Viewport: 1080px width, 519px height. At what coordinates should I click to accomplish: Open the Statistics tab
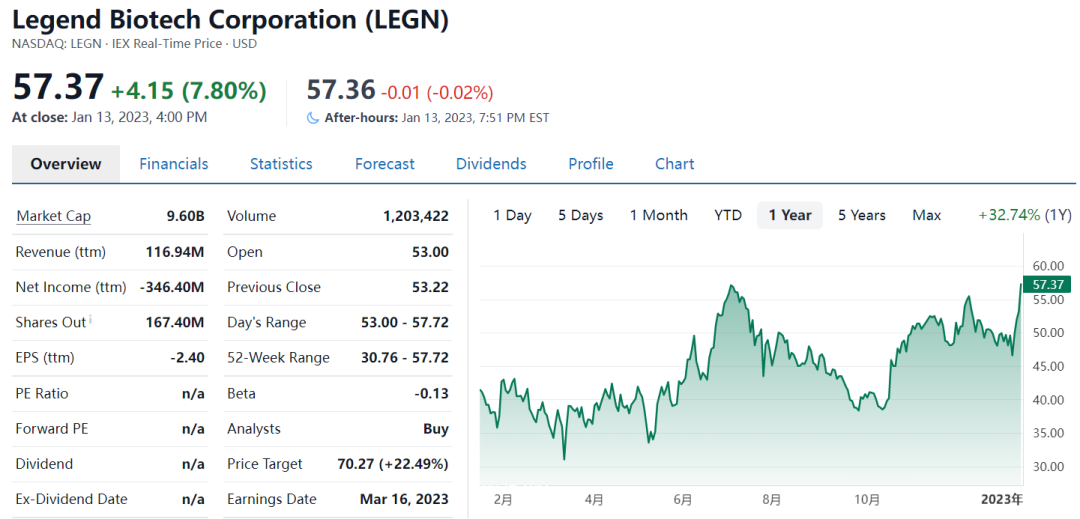281,164
